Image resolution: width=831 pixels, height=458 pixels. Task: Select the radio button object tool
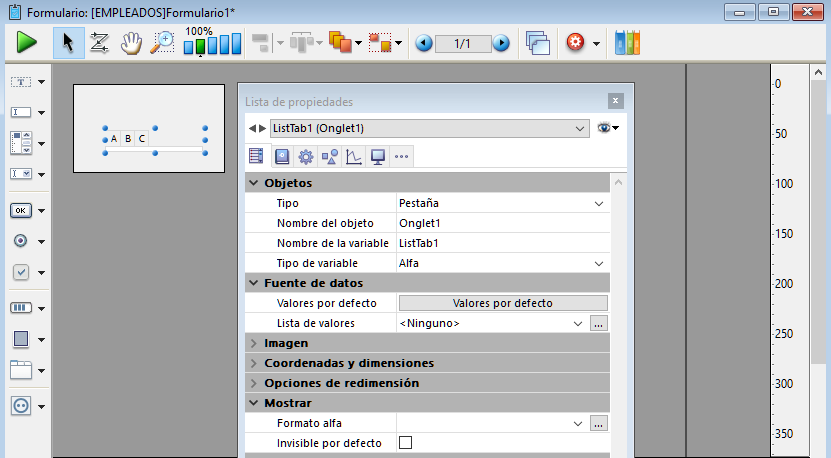[x=21, y=241]
